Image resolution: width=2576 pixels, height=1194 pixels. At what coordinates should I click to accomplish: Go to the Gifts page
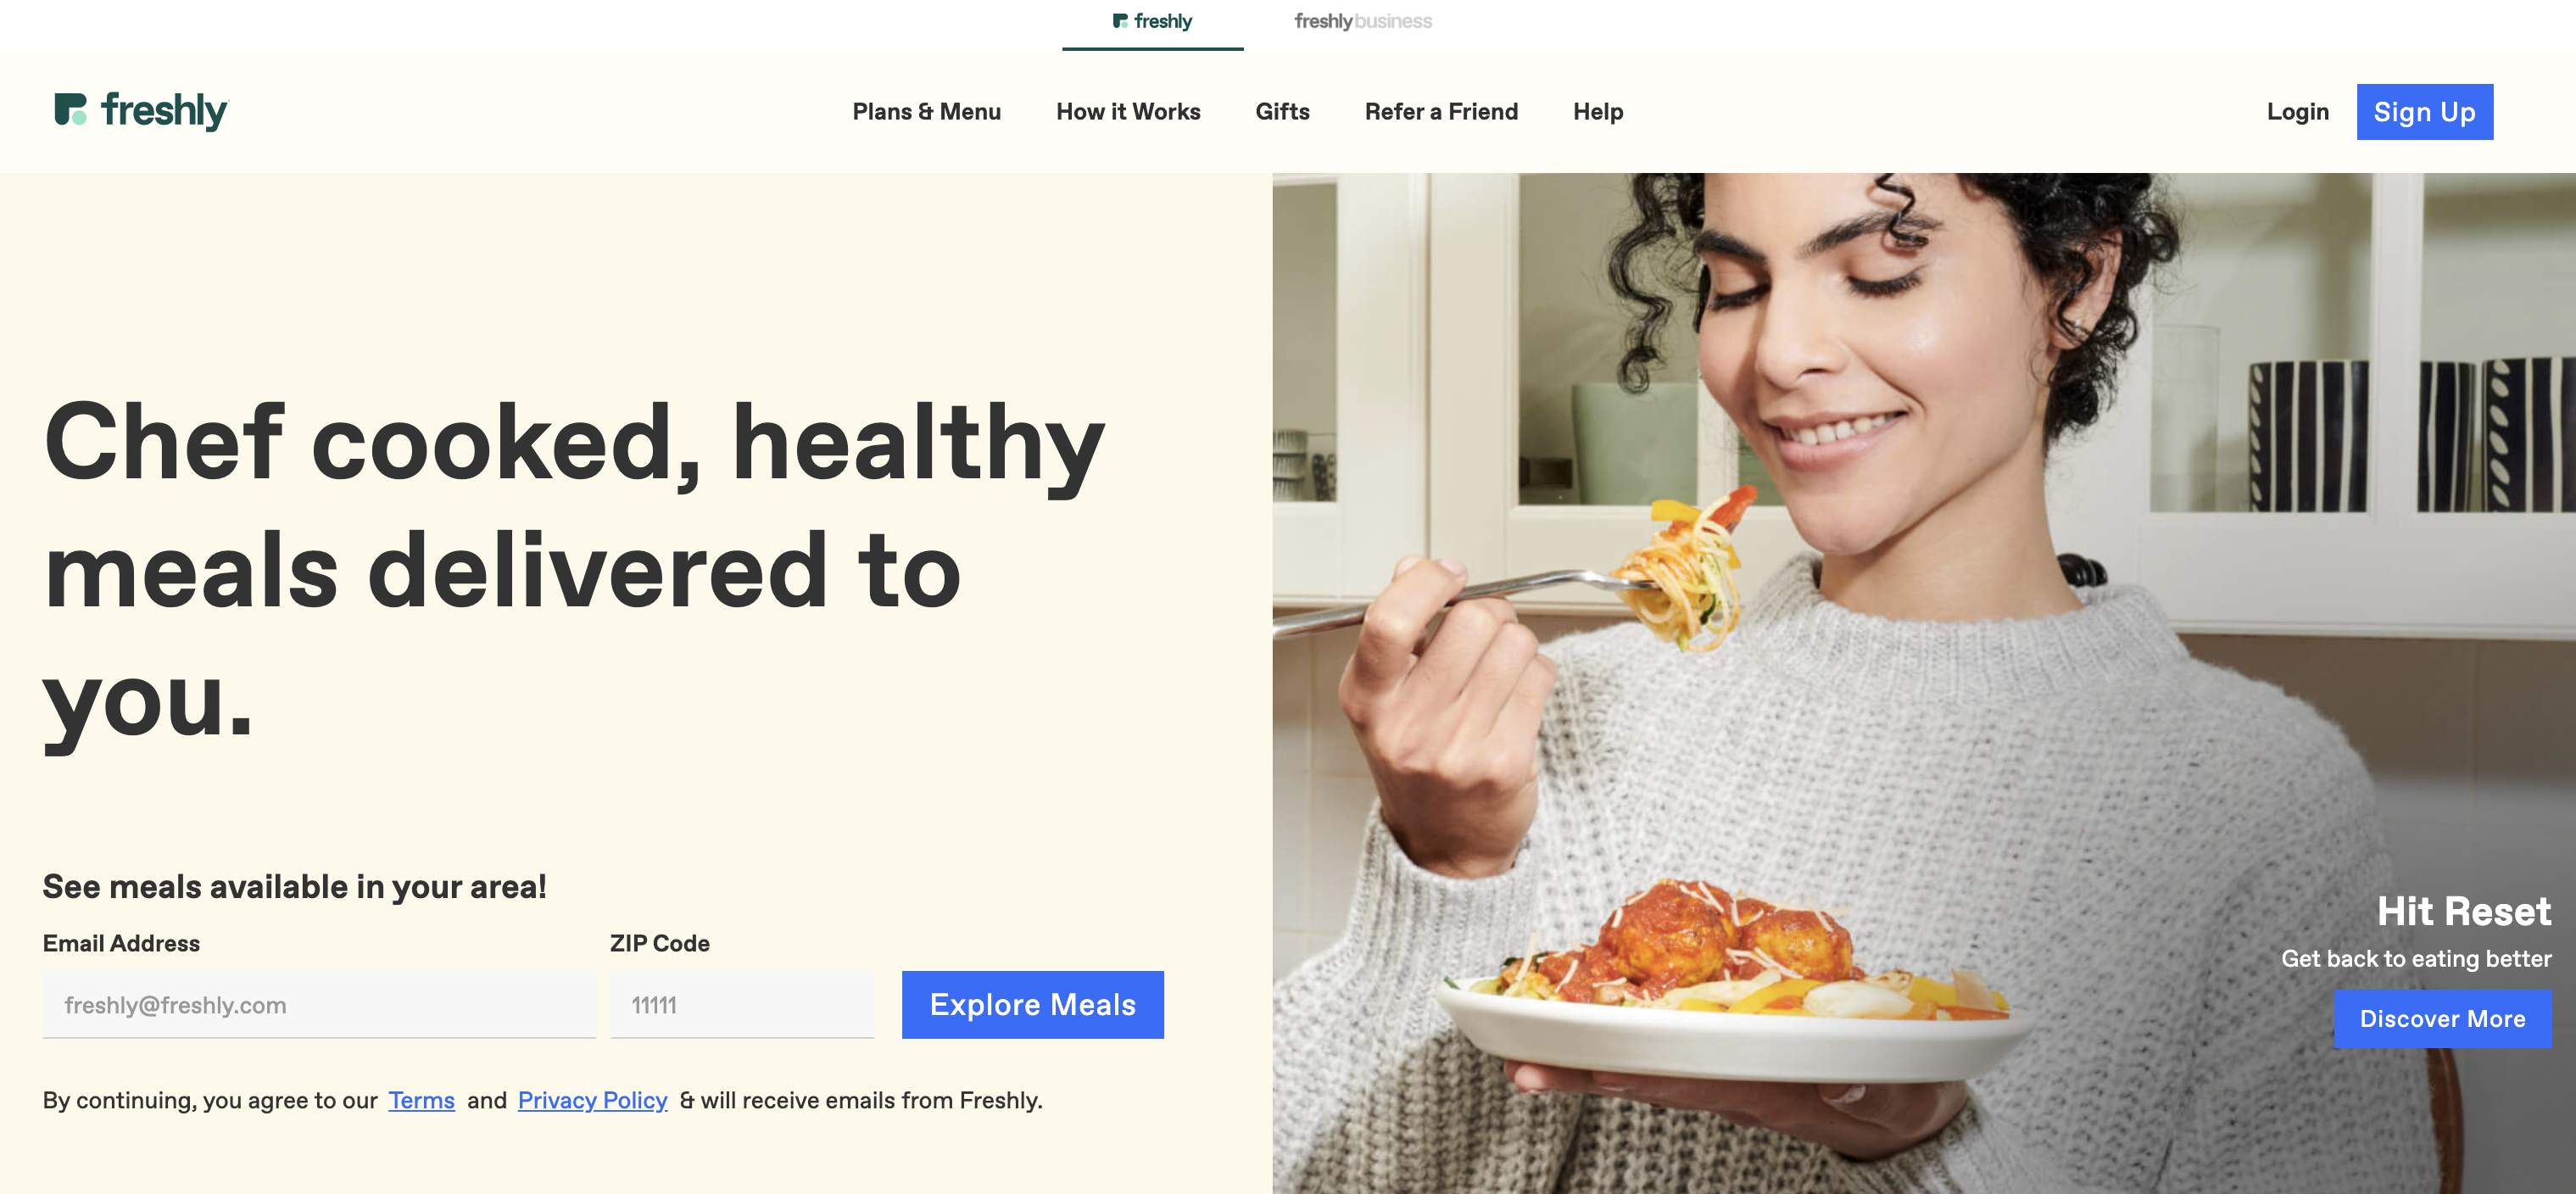click(1282, 112)
